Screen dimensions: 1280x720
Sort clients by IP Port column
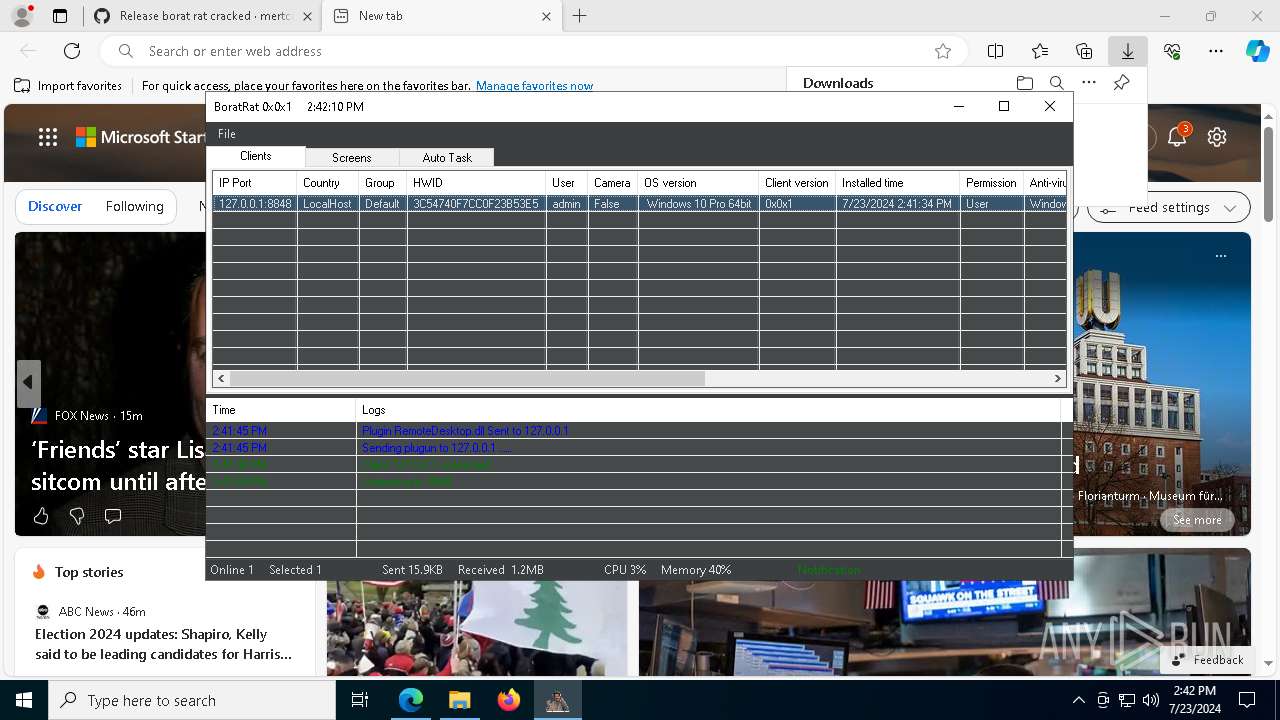click(254, 183)
